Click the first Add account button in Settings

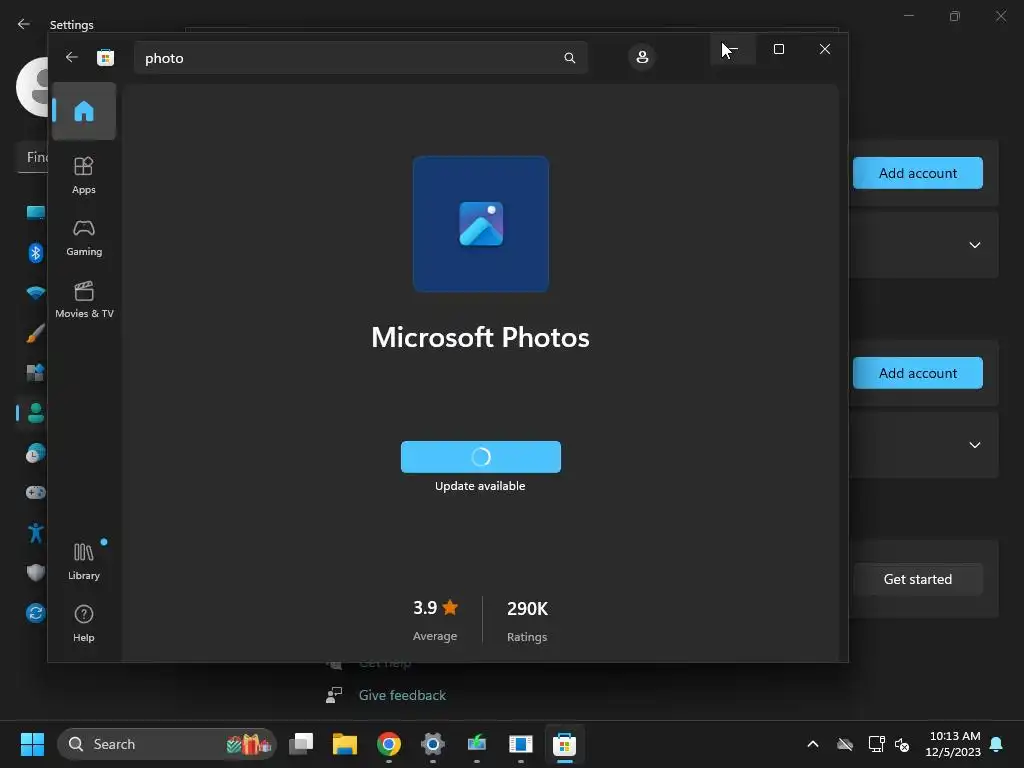pyautogui.click(x=918, y=173)
